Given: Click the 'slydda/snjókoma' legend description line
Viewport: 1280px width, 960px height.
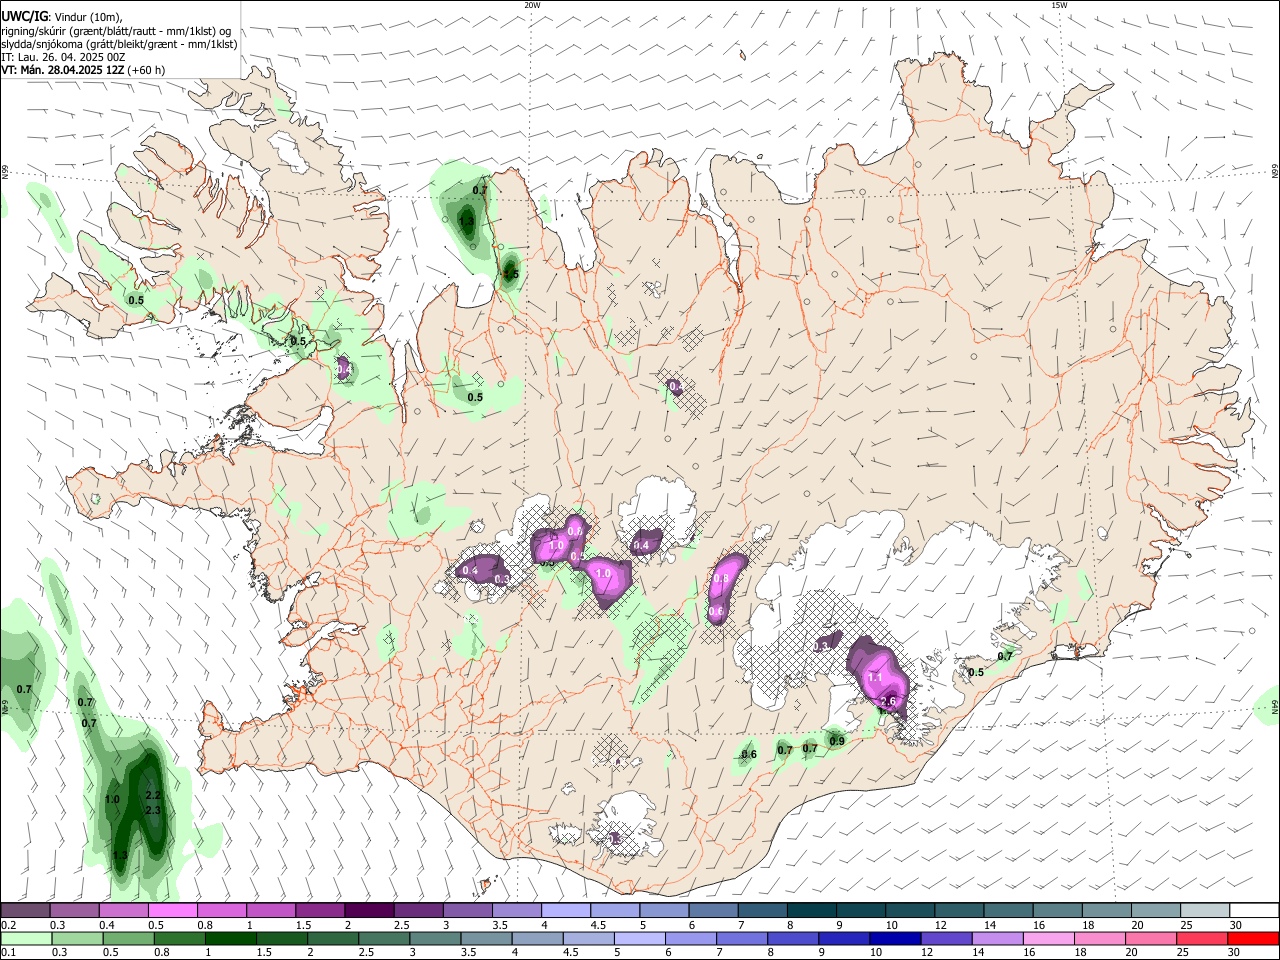Looking at the screenshot, I should click(119, 44).
